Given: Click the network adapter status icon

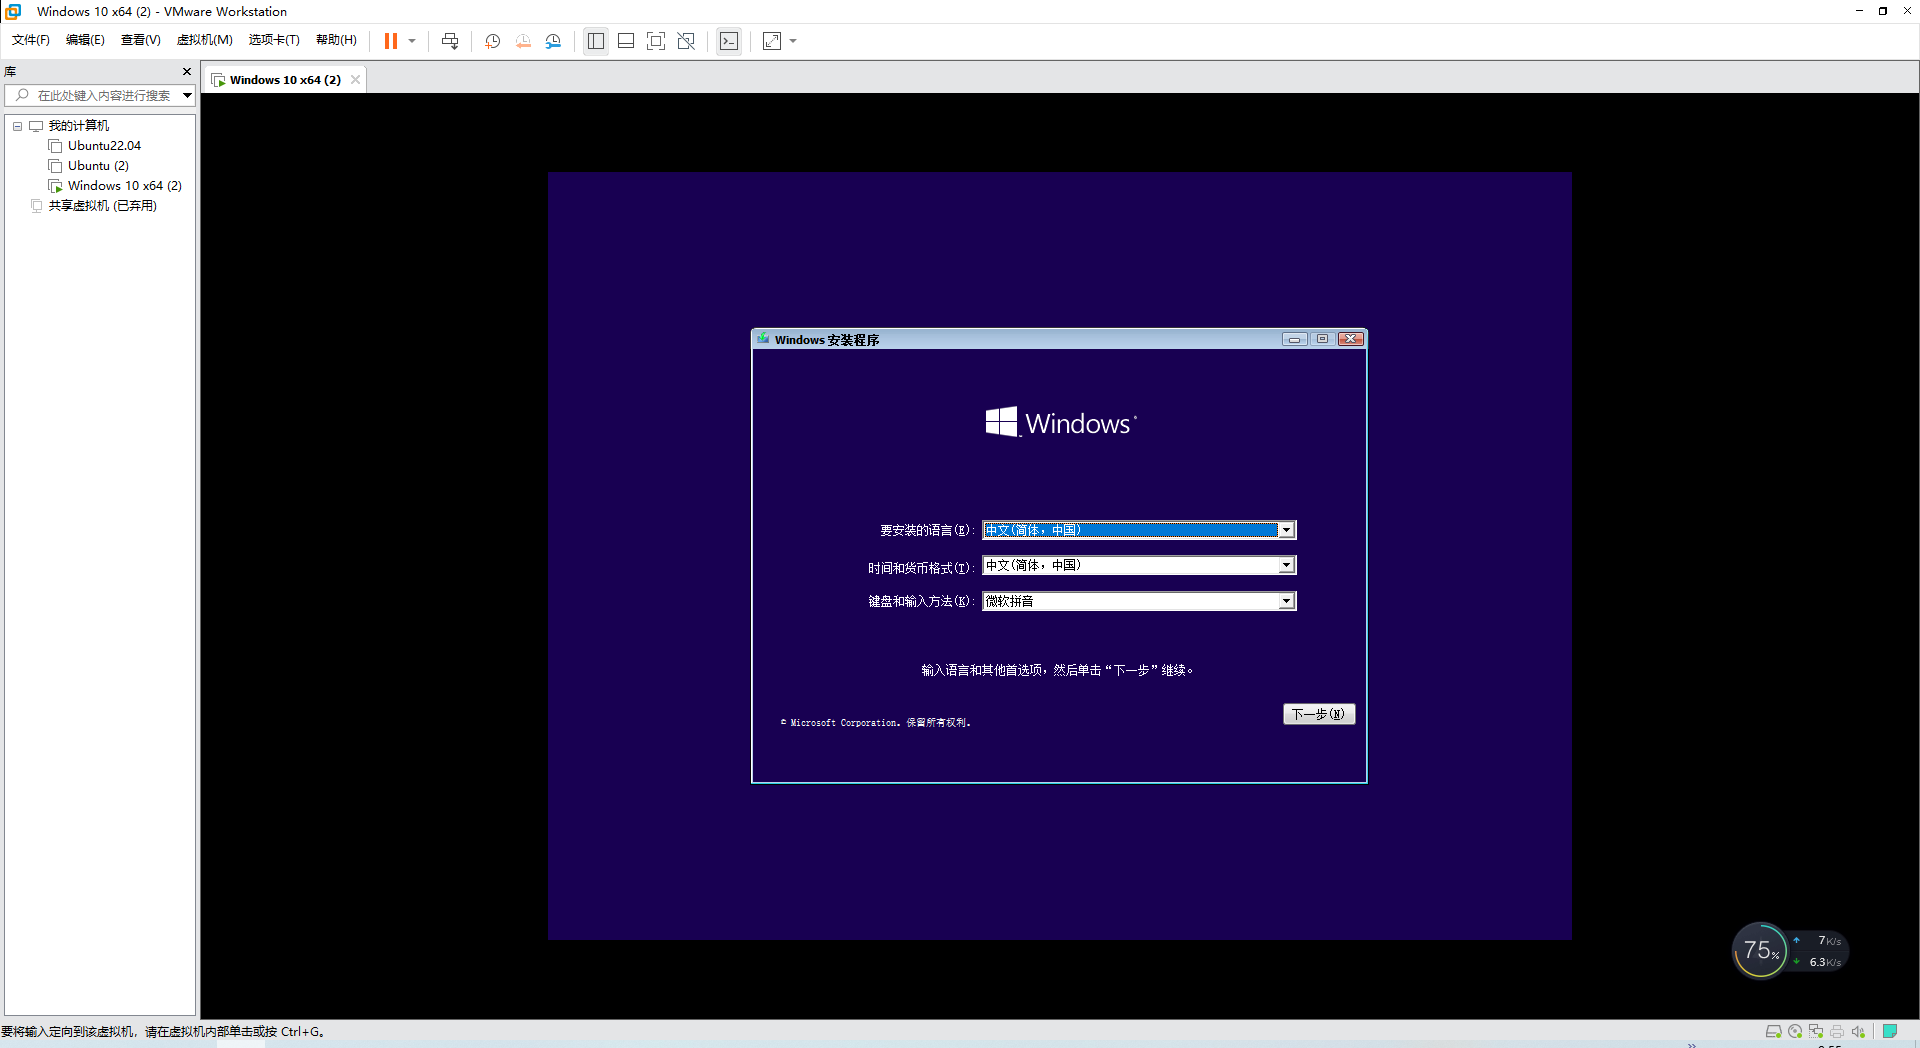Looking at the screenshot, I should 1816,1031.
